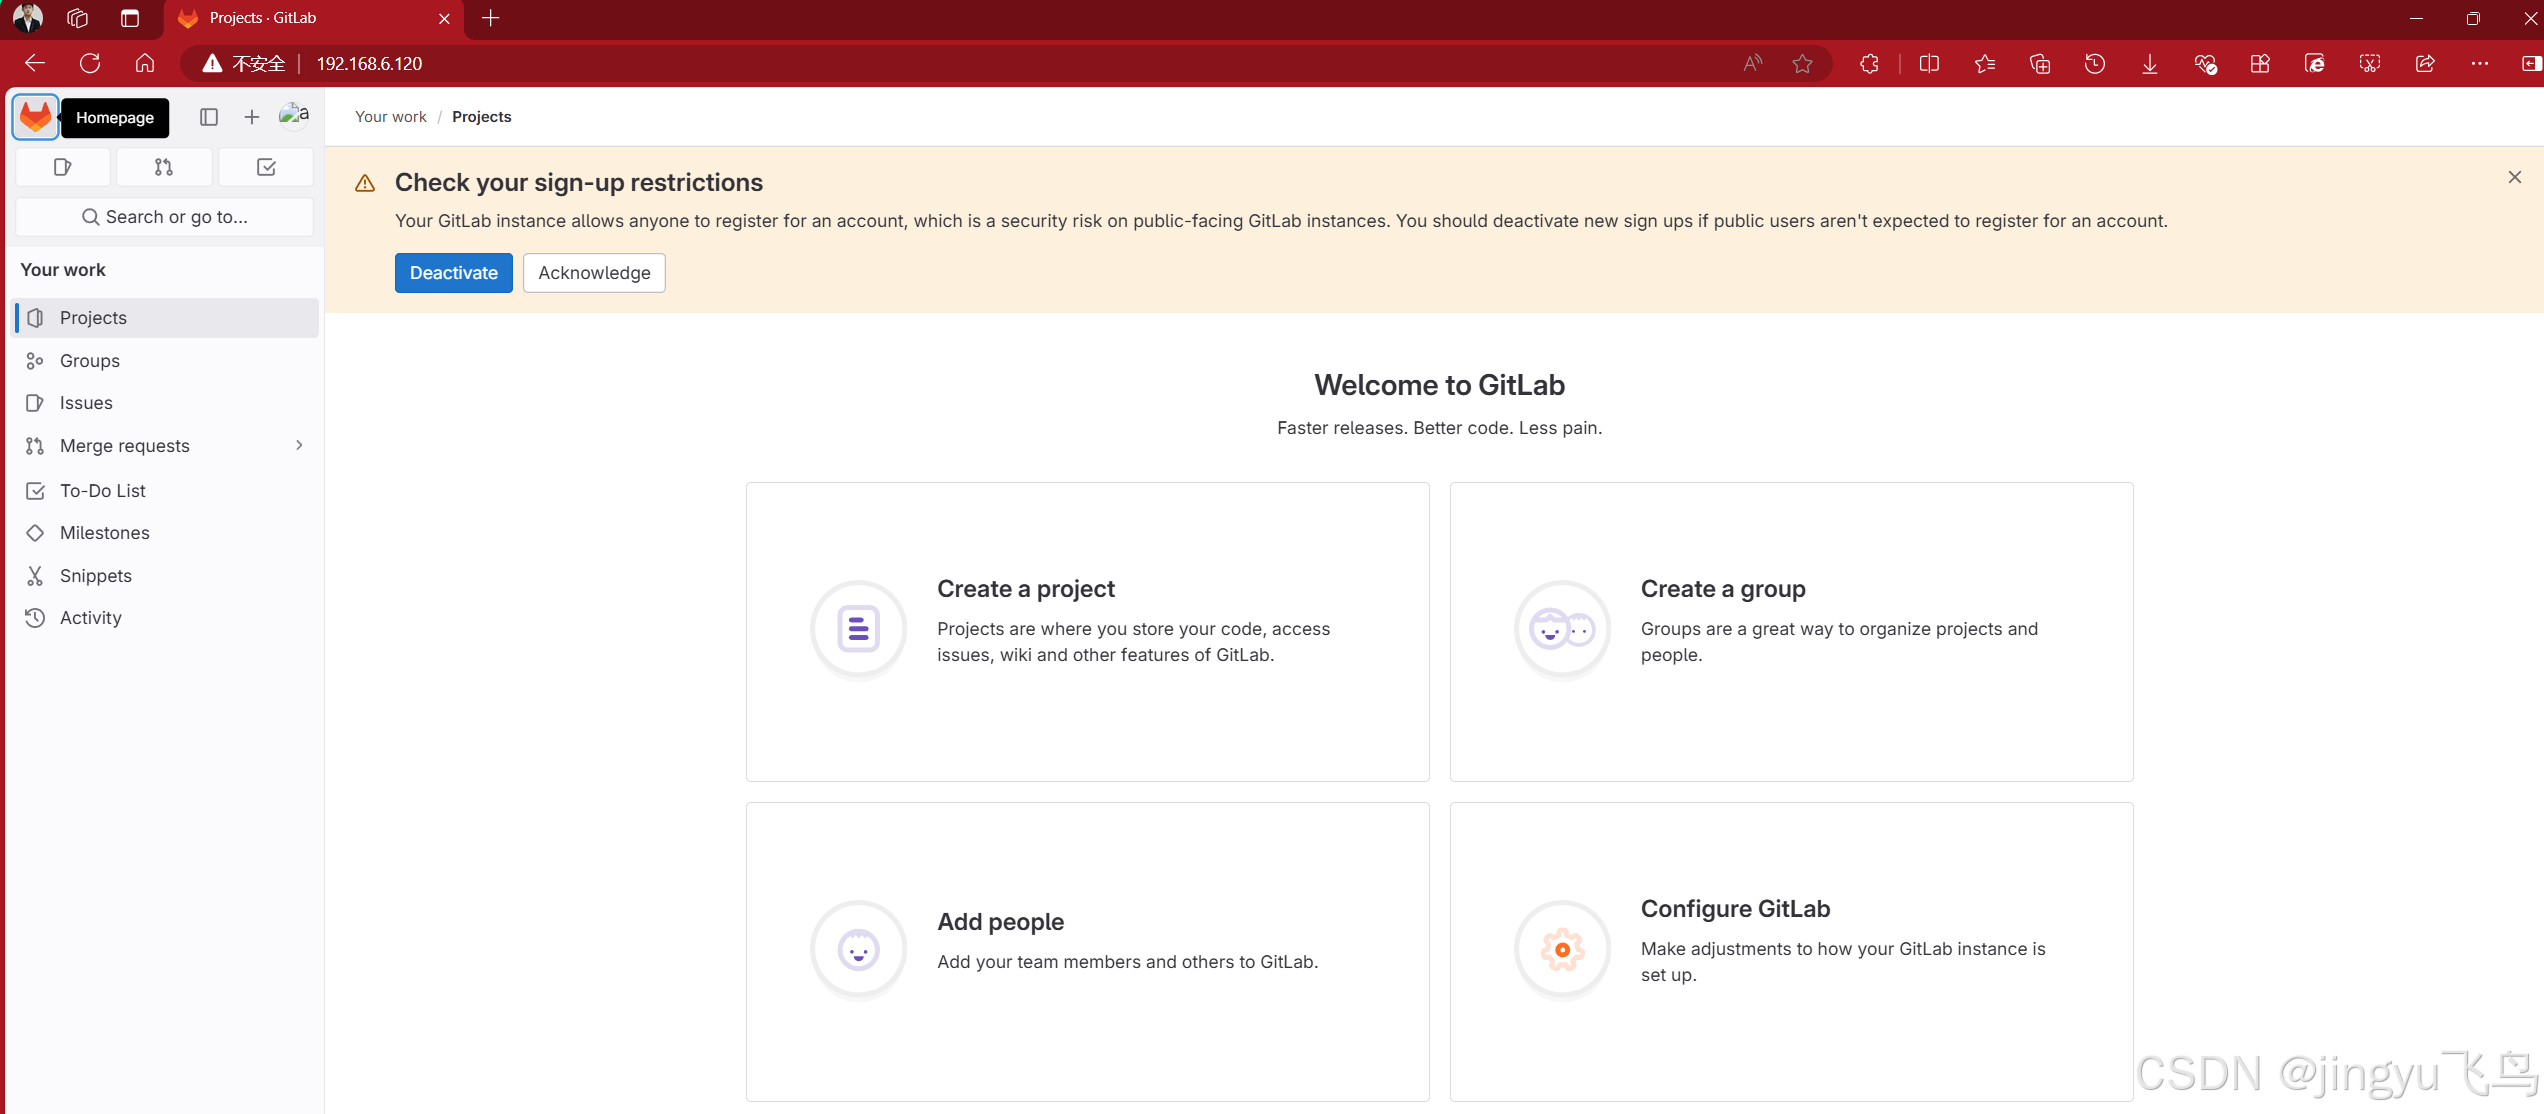
Task: Open the to-do items shortcut icon
Action: 266,167
